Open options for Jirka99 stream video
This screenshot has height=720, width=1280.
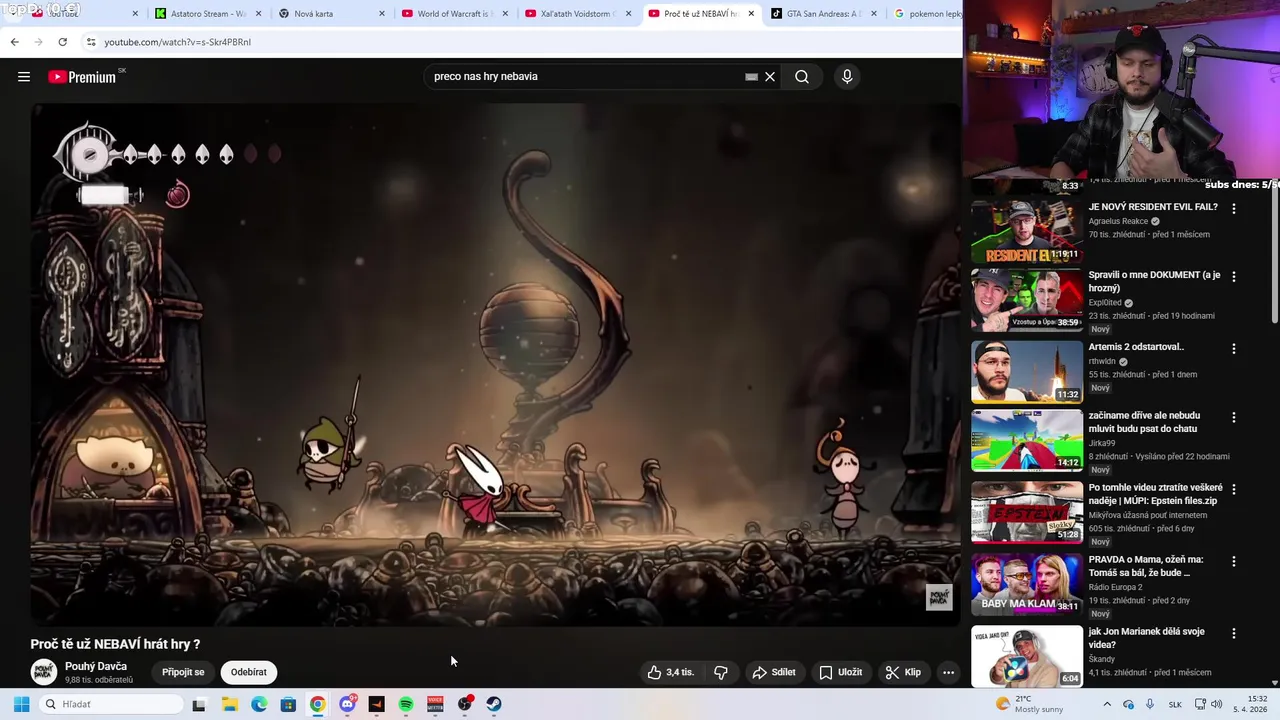(x=1234, y=417)
